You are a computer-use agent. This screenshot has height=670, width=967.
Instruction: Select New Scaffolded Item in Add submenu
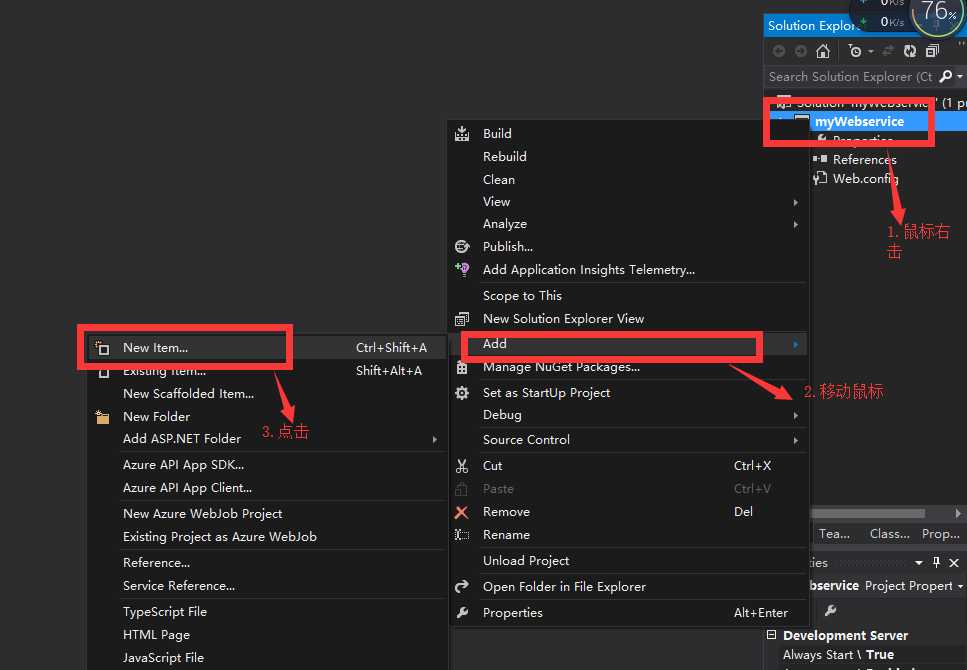[188, 394]
